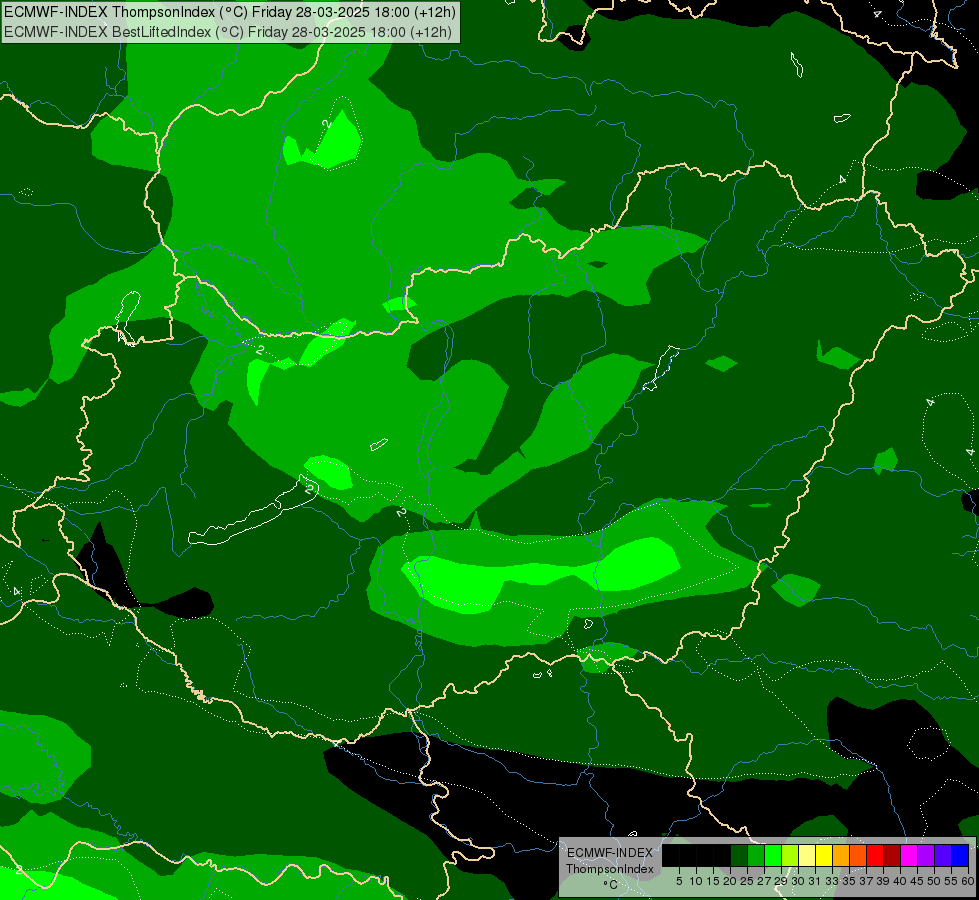Viewport: 979px width, 900px height.
Task: Pick the bright green 27–29 legend swatch
Action: [x=773, y=855]
